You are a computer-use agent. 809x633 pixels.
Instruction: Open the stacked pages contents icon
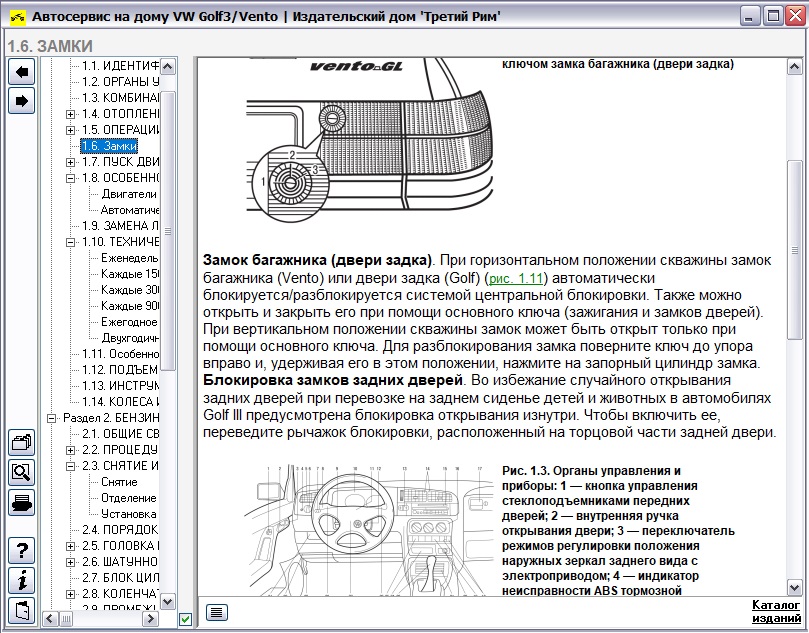[22, 442]
